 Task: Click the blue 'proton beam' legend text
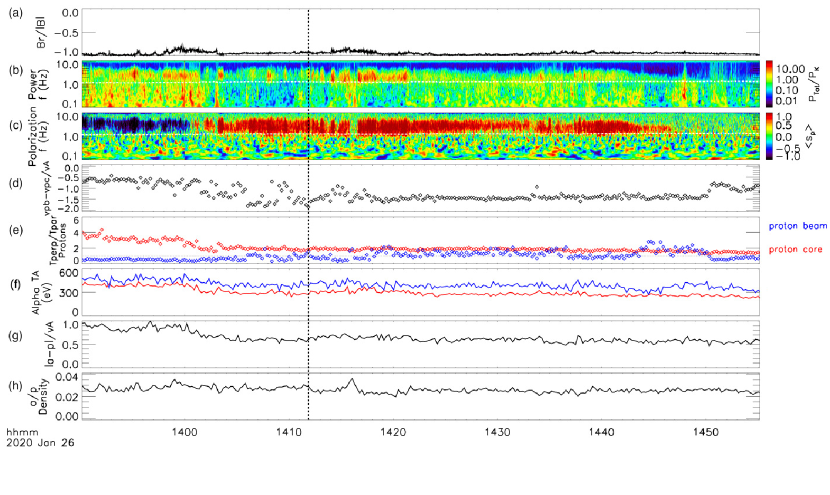797,227
